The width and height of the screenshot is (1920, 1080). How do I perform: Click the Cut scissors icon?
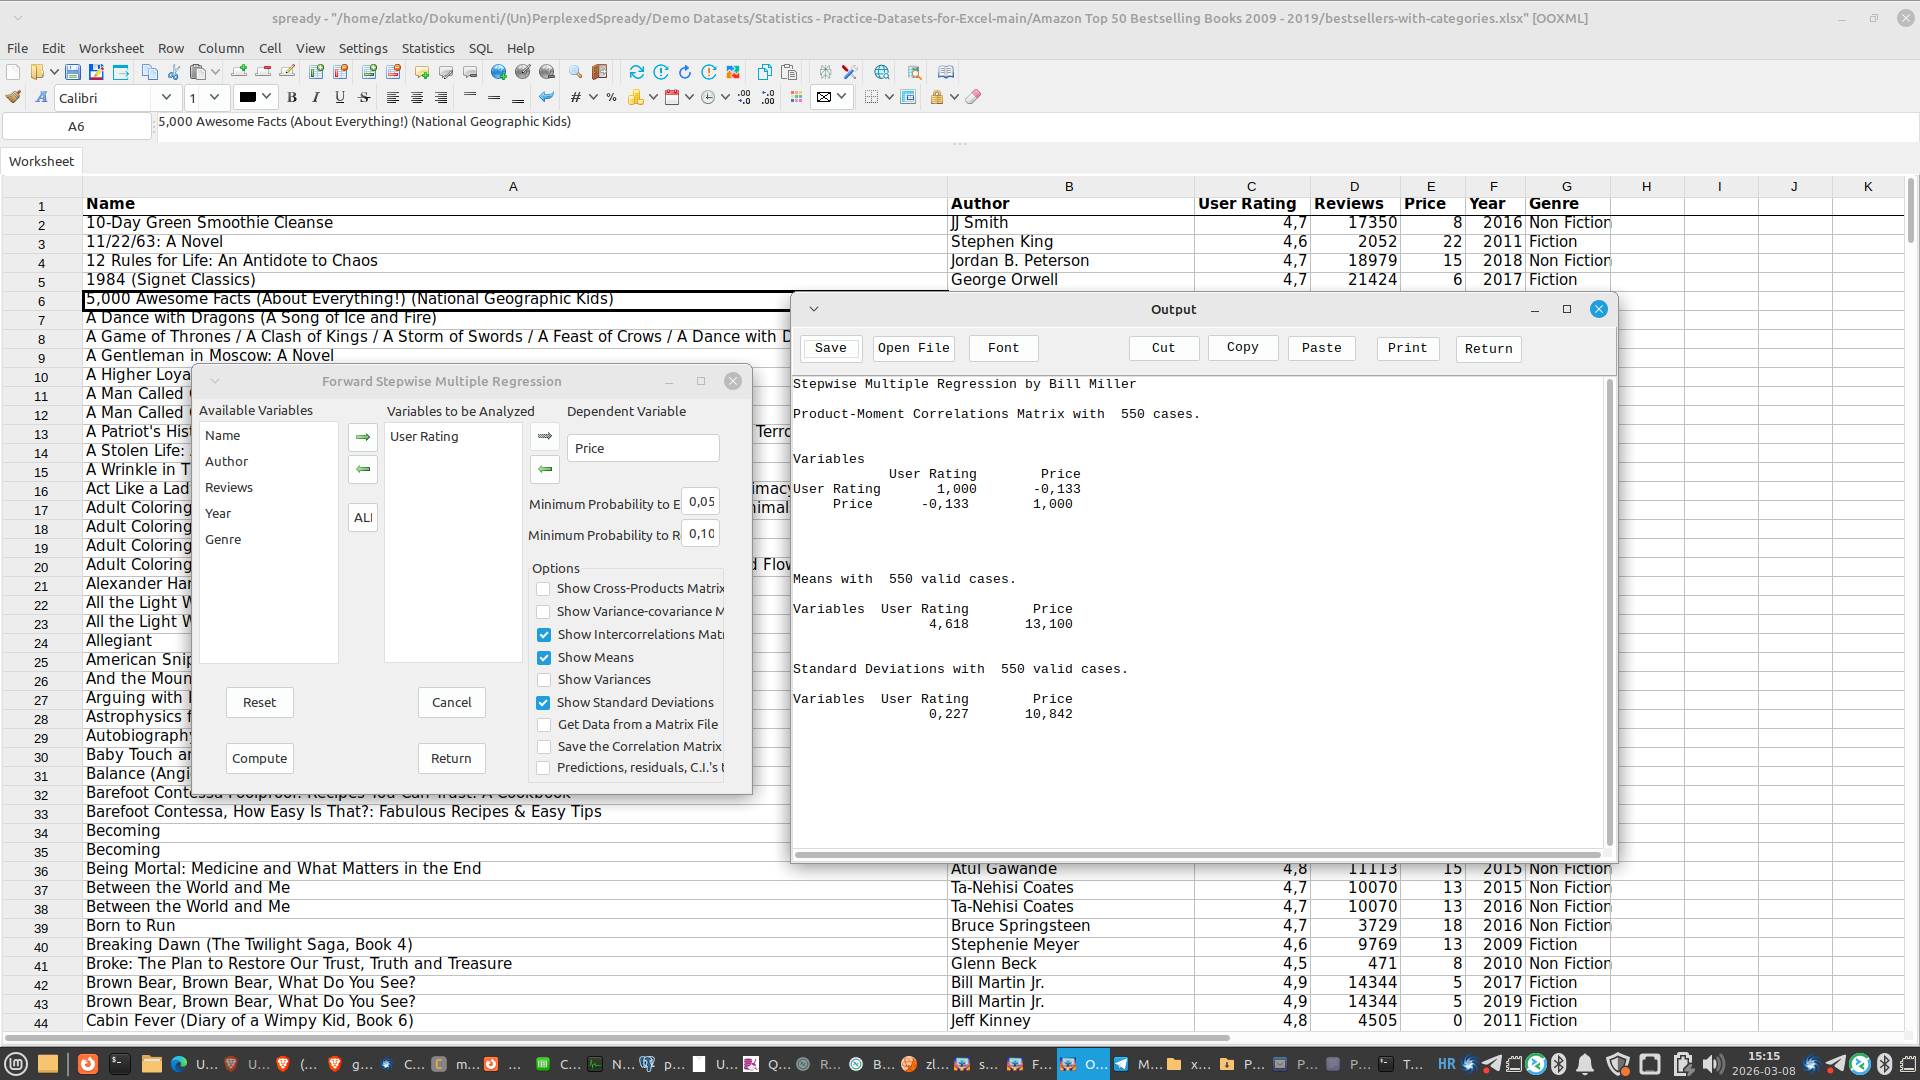pyautogui.click(x=174, y=72)
